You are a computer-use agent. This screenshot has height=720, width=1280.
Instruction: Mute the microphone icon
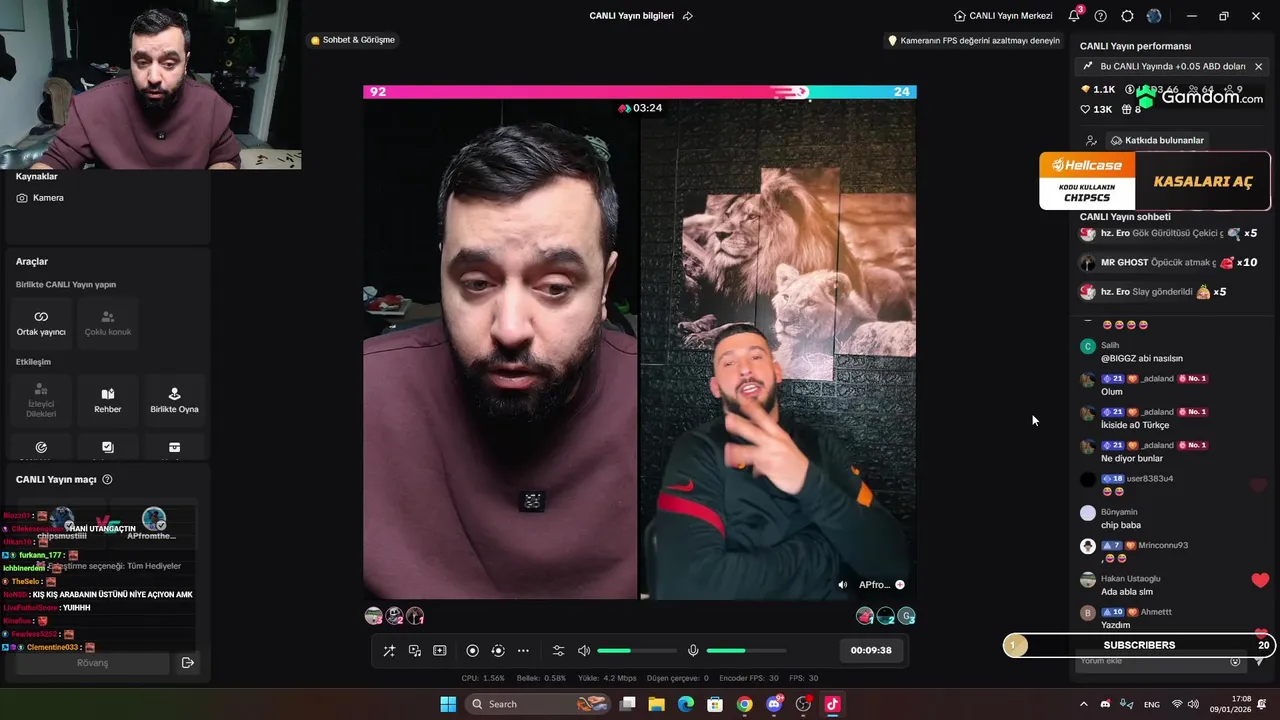(693, 651)
